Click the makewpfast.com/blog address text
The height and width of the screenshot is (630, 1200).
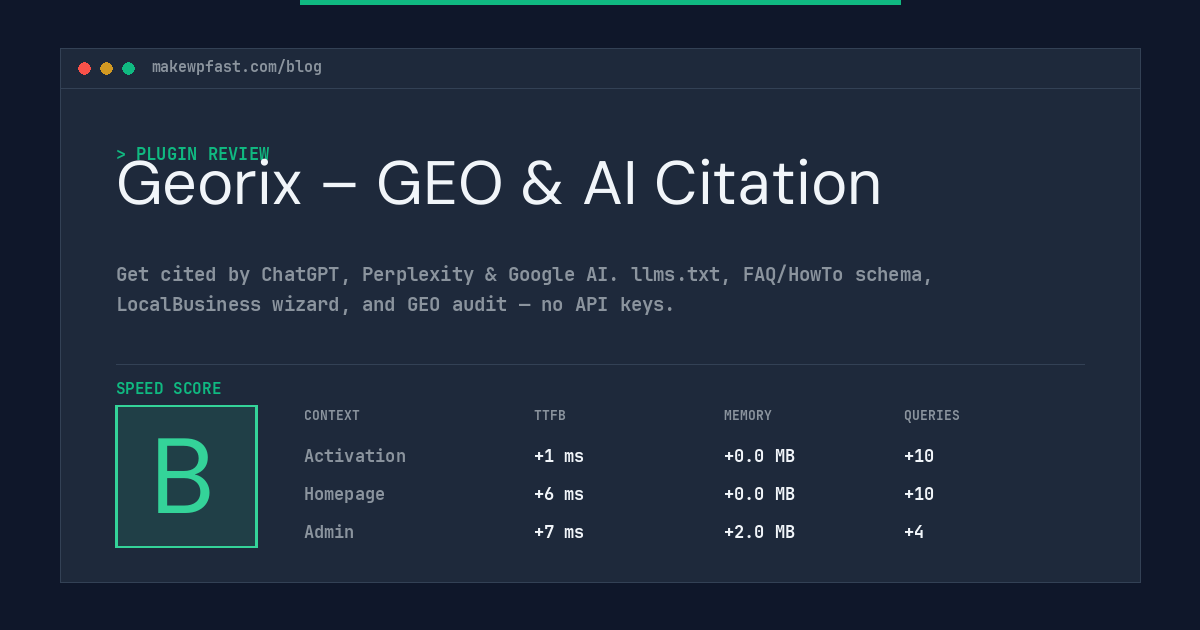[x=237, y=67]
